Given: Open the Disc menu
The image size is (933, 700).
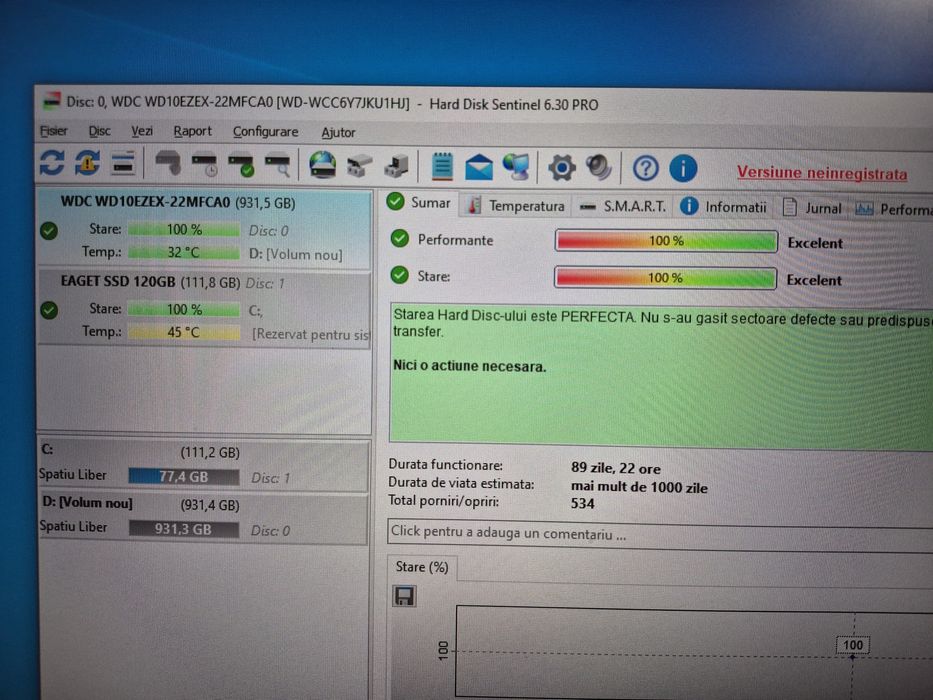Looking at the screenshot, I should 99,131.
